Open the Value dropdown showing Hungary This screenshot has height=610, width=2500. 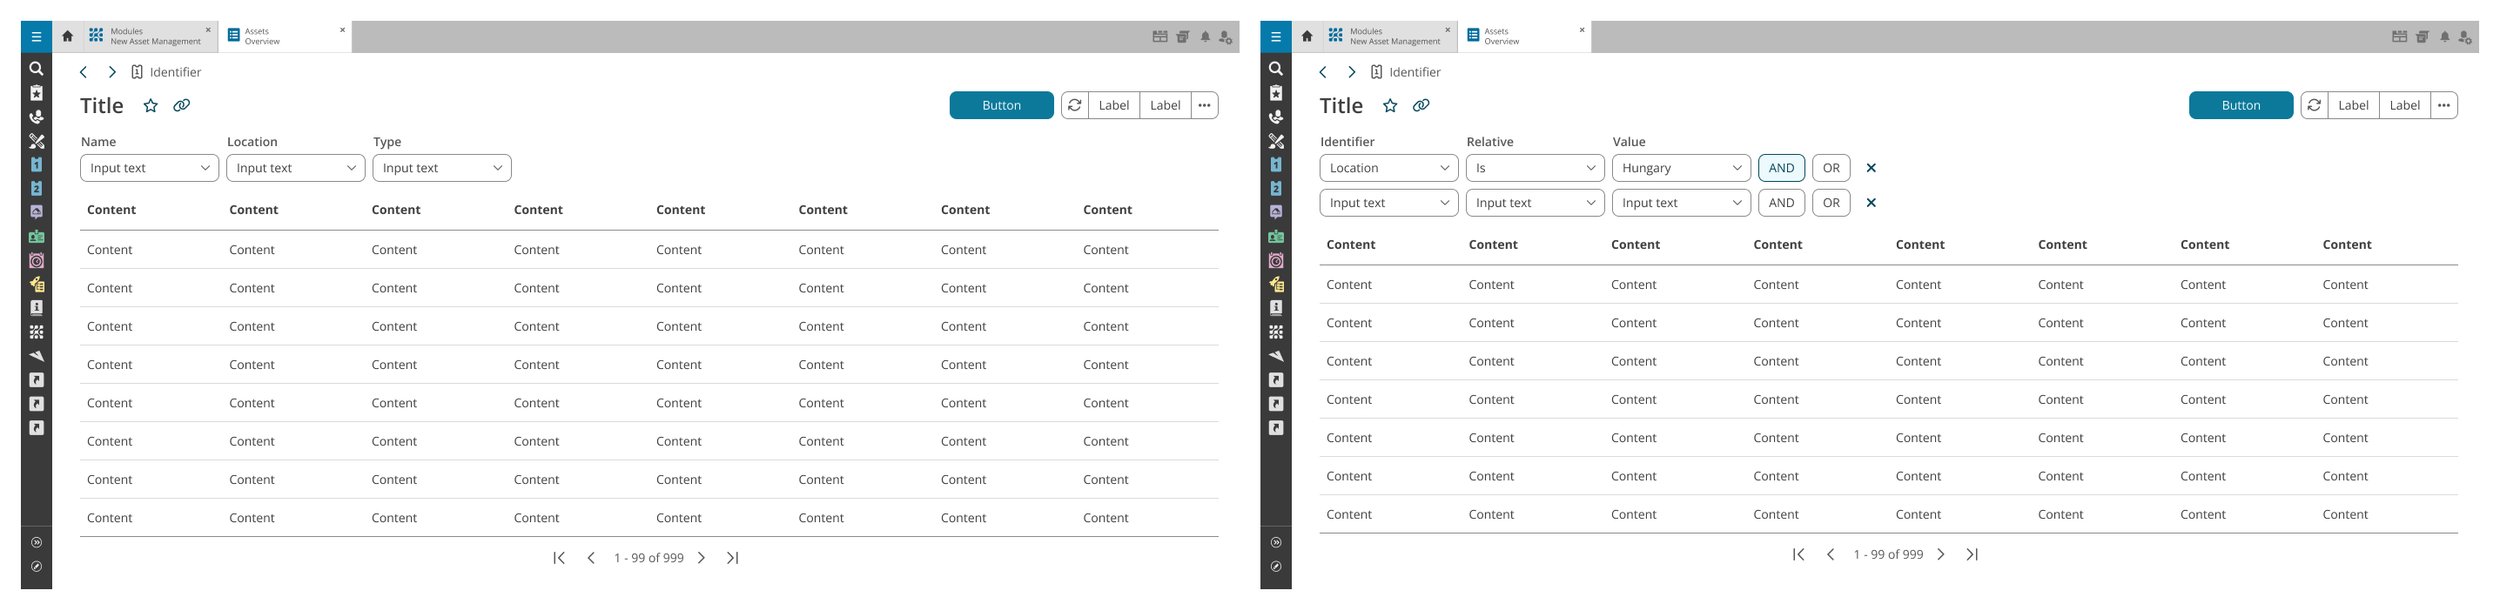[x=1681, y=168]
